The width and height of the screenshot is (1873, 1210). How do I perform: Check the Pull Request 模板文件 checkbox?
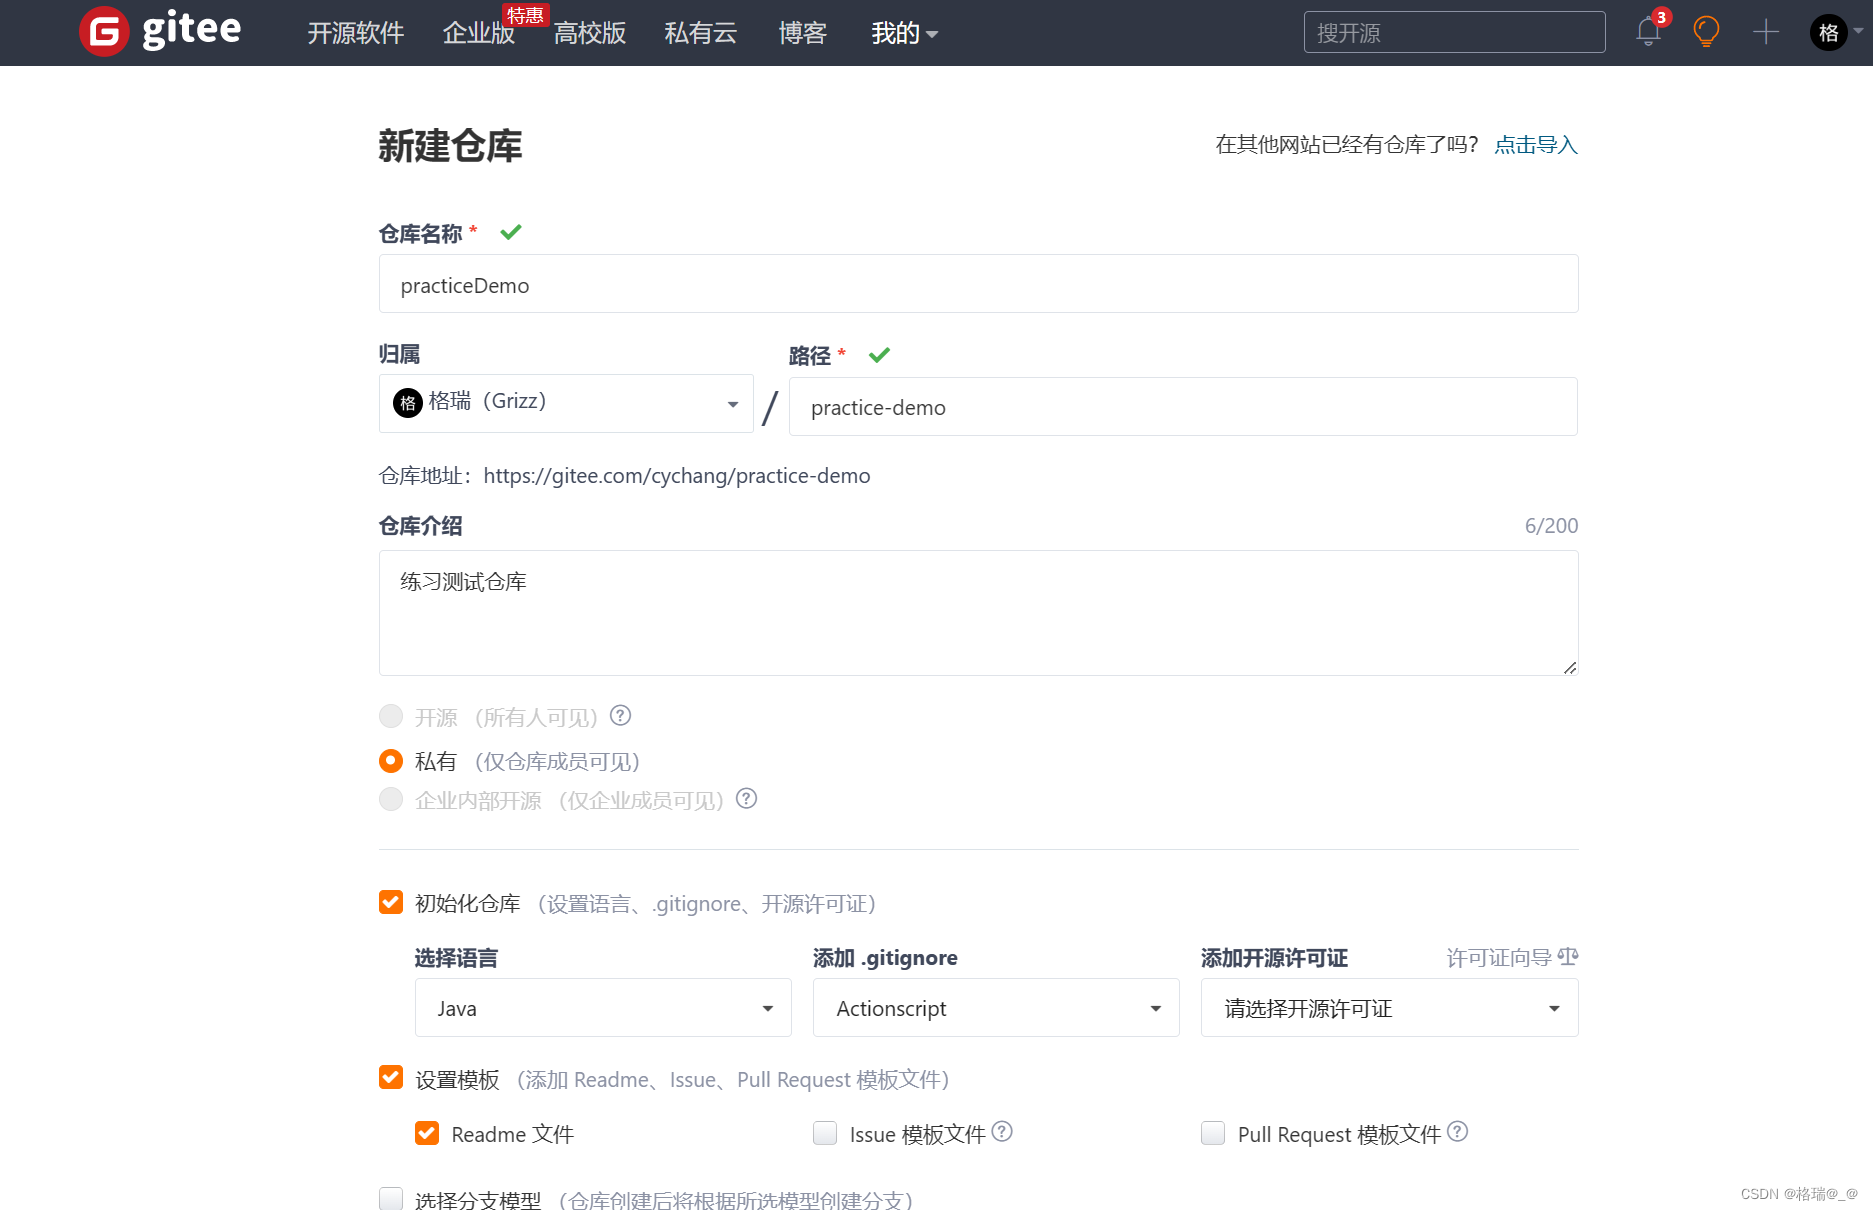tap(1213, 1133)
